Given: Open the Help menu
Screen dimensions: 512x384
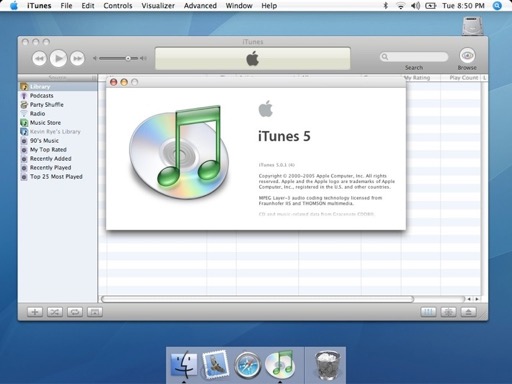Looking at the screenshot, I should tap(269, 6).
